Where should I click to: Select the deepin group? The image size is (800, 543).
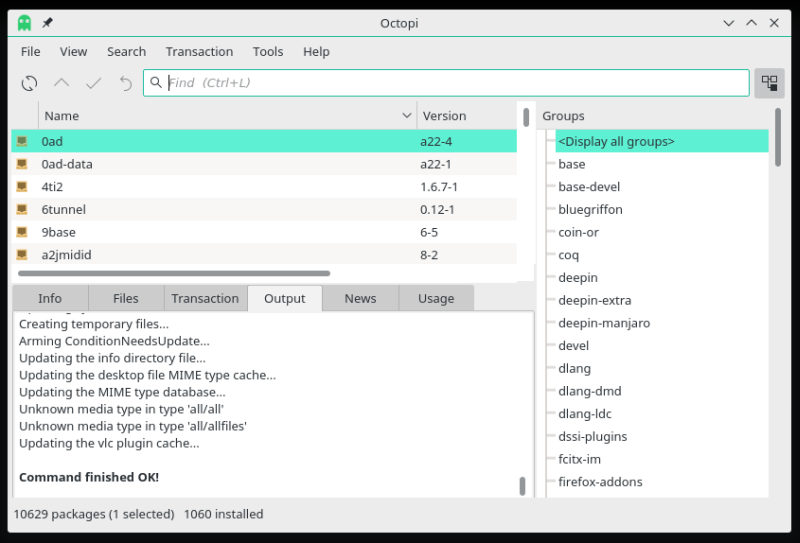pos(578,278)
